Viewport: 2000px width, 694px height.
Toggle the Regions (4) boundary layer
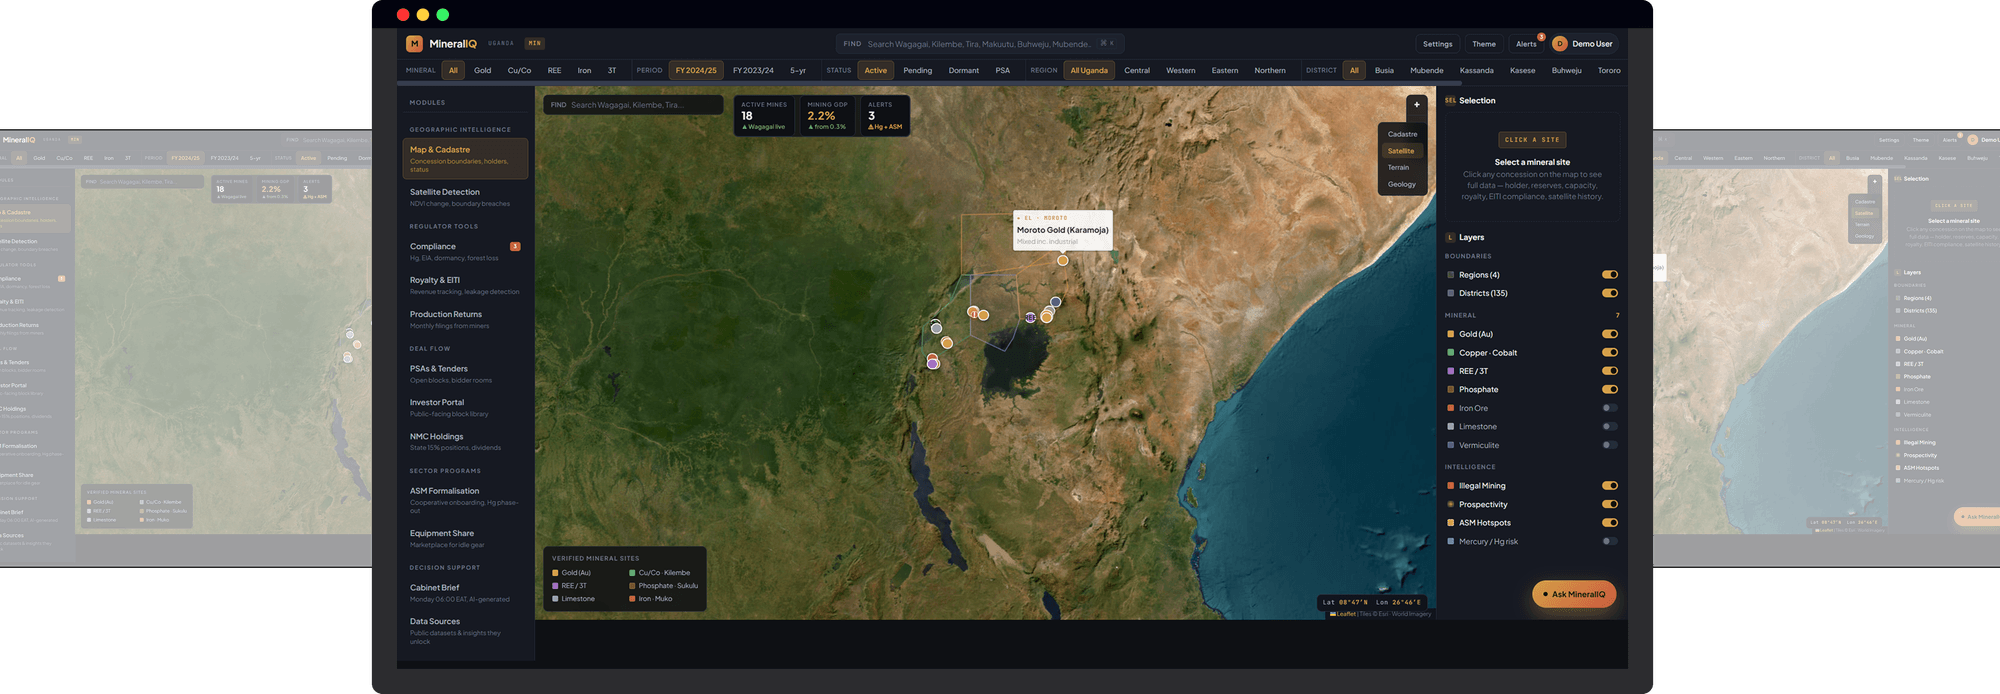1609,275
